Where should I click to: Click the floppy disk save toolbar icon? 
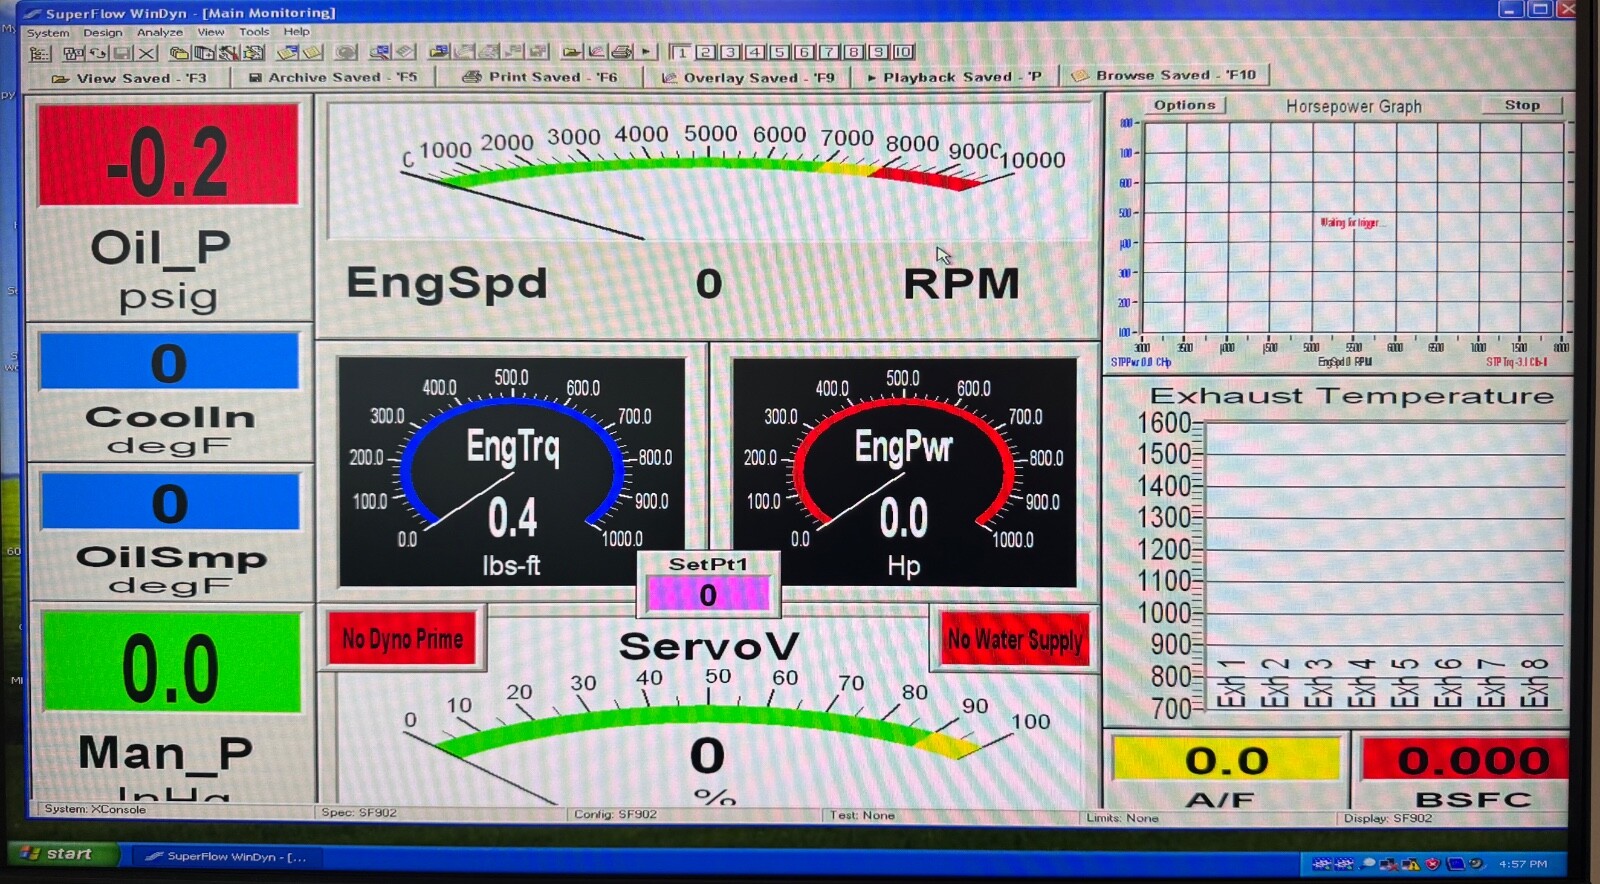122,53
